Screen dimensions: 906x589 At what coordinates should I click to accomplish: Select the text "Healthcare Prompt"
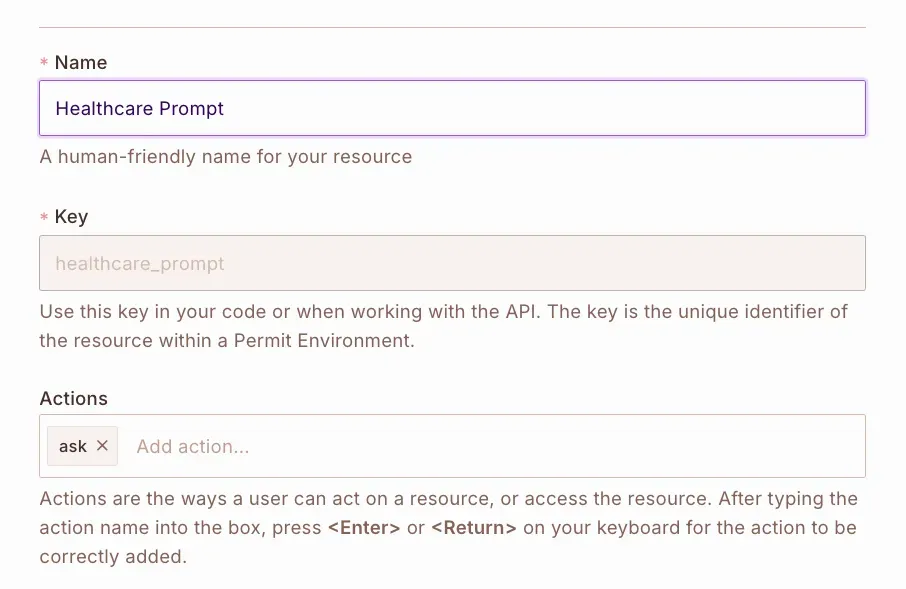point(138,108)
